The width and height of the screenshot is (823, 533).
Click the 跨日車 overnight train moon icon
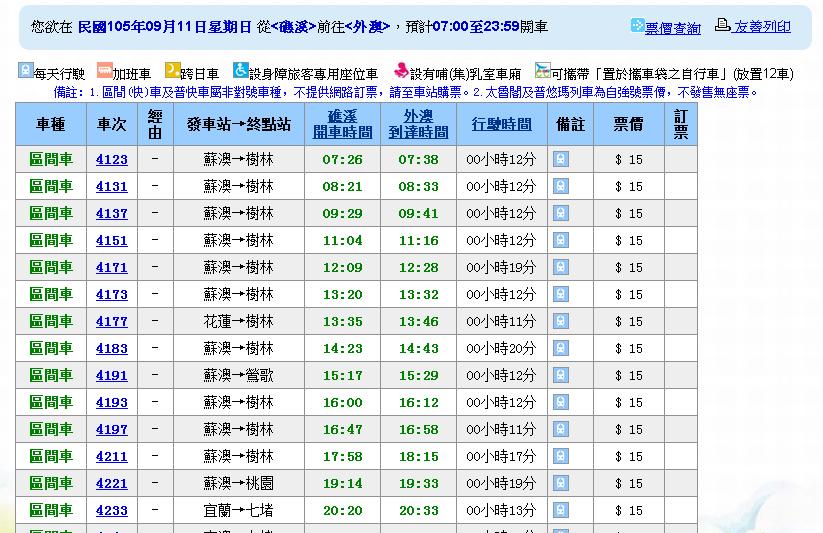click(172, 70)
